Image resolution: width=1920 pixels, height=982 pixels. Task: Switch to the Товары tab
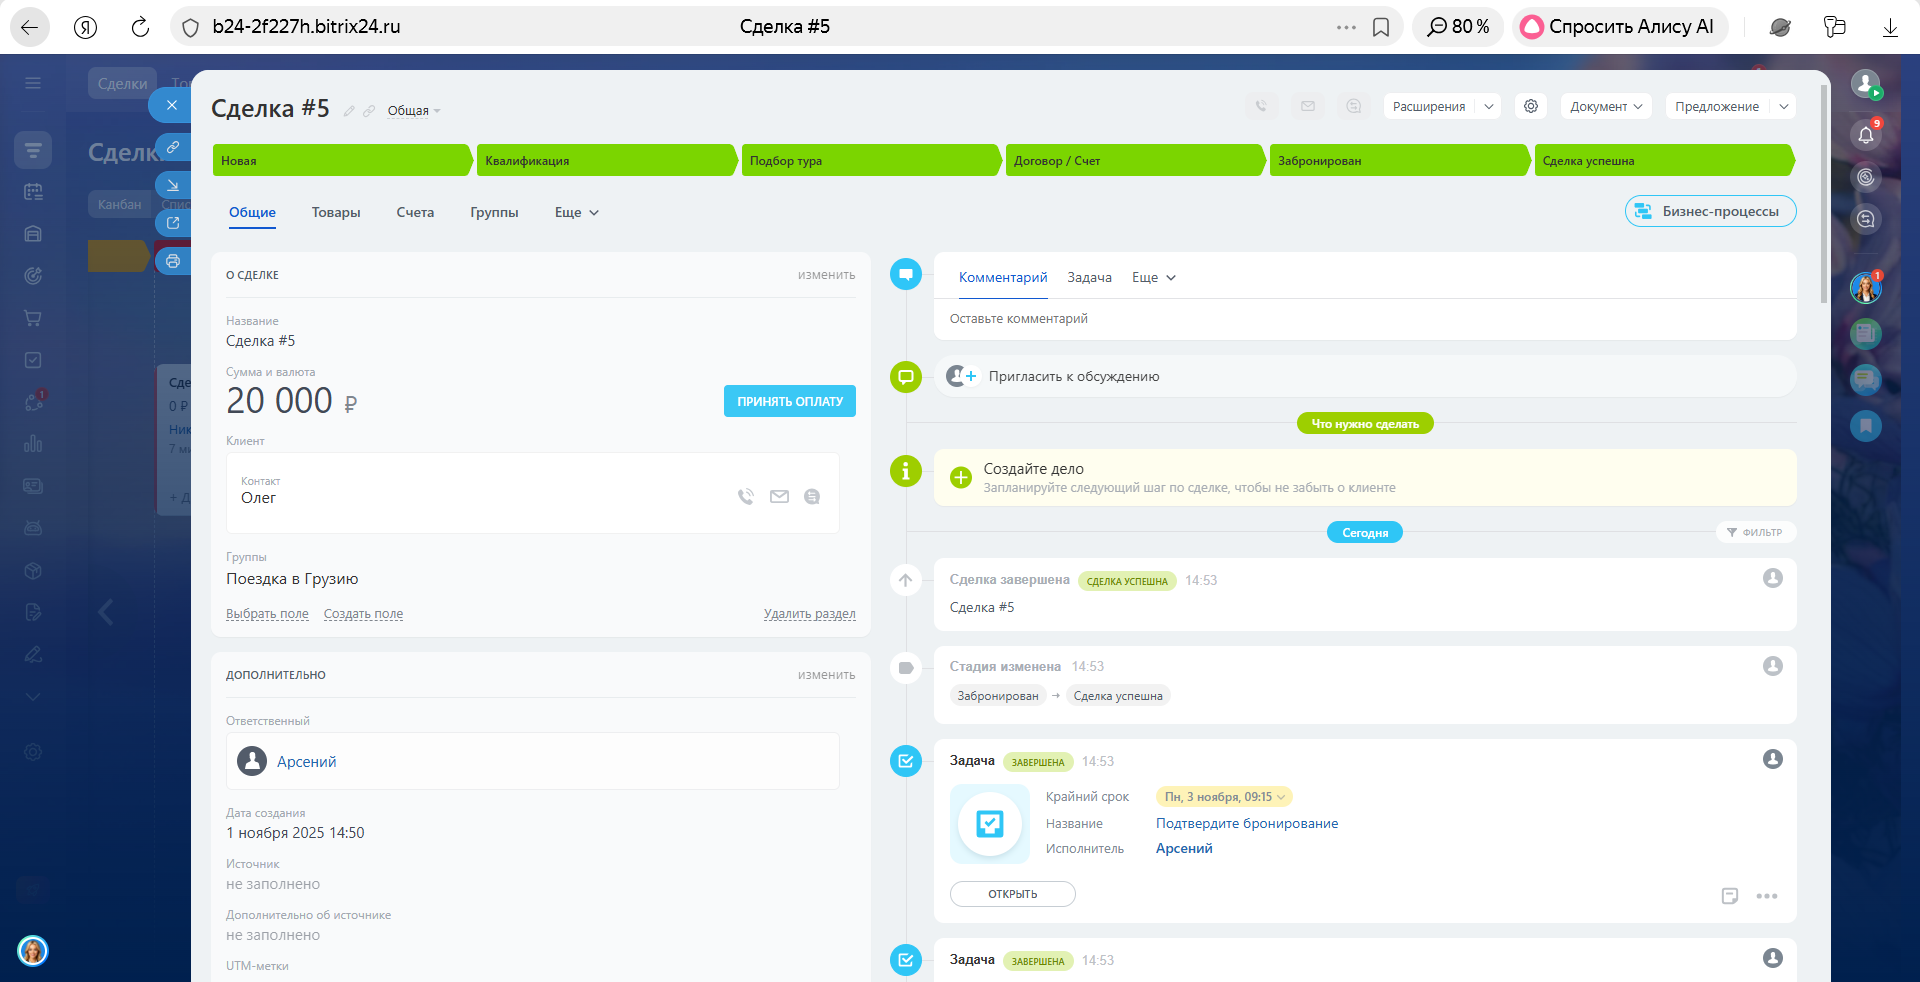tap(336, 212)
